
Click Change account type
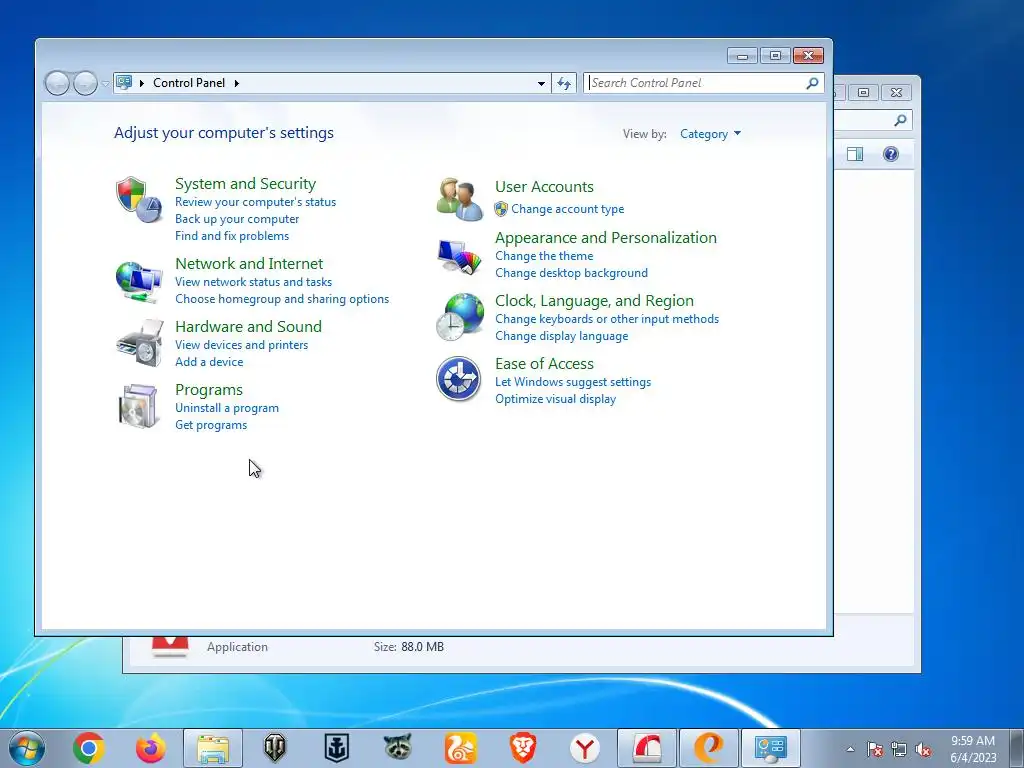pyautogui.click(x=568, y=209)
